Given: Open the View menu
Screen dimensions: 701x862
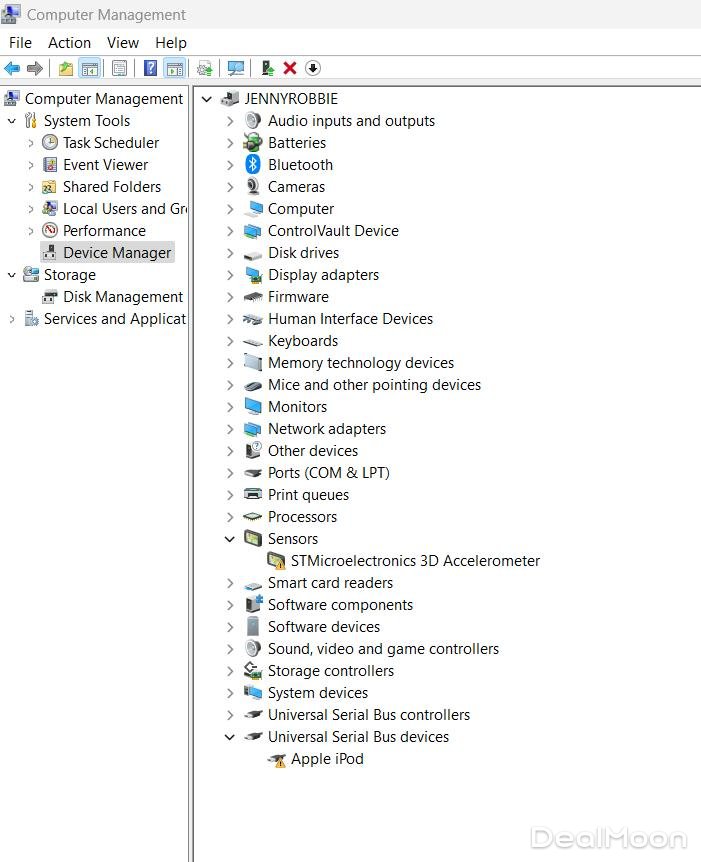Looking at the screenshot, I should point(123,43).
